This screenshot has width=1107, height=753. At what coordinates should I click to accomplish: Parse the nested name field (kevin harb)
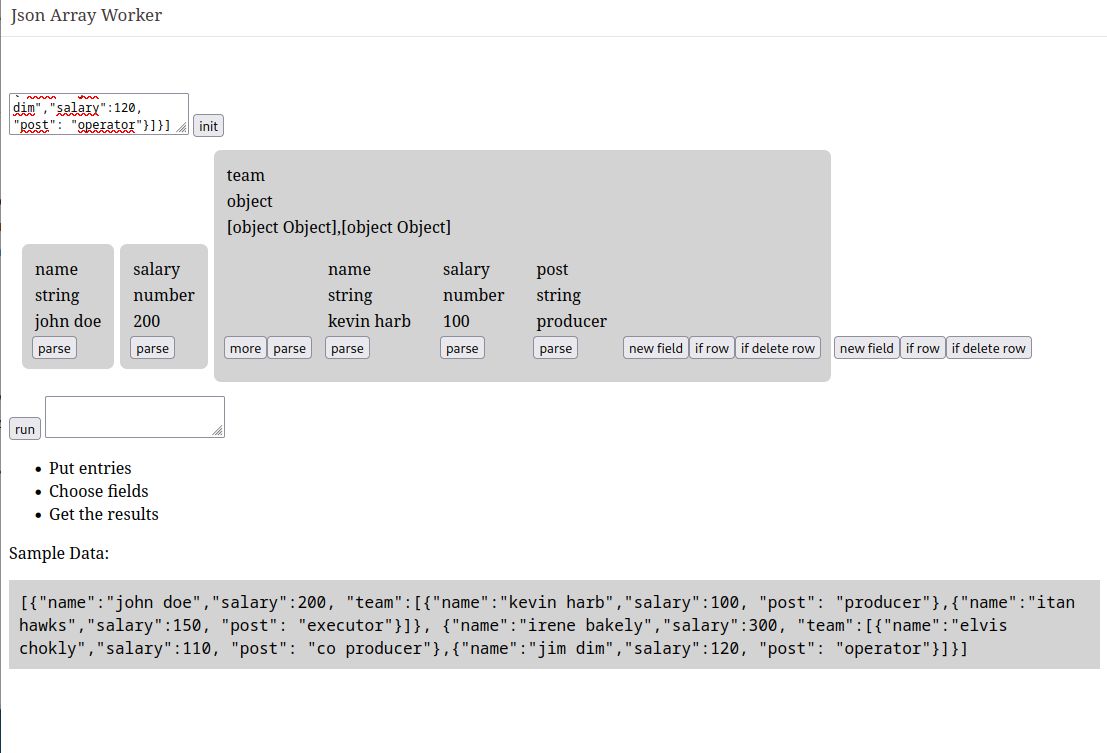point(347,348)
